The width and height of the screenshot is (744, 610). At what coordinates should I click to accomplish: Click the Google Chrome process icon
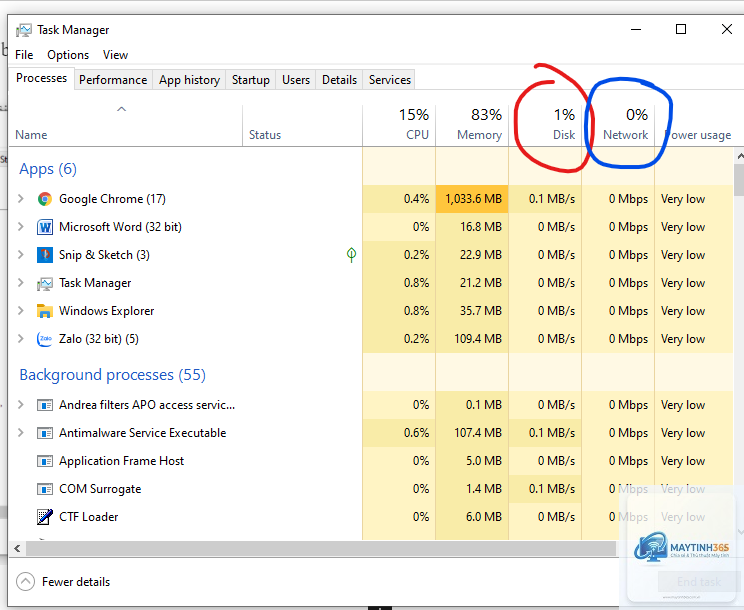tap(45, 199)
